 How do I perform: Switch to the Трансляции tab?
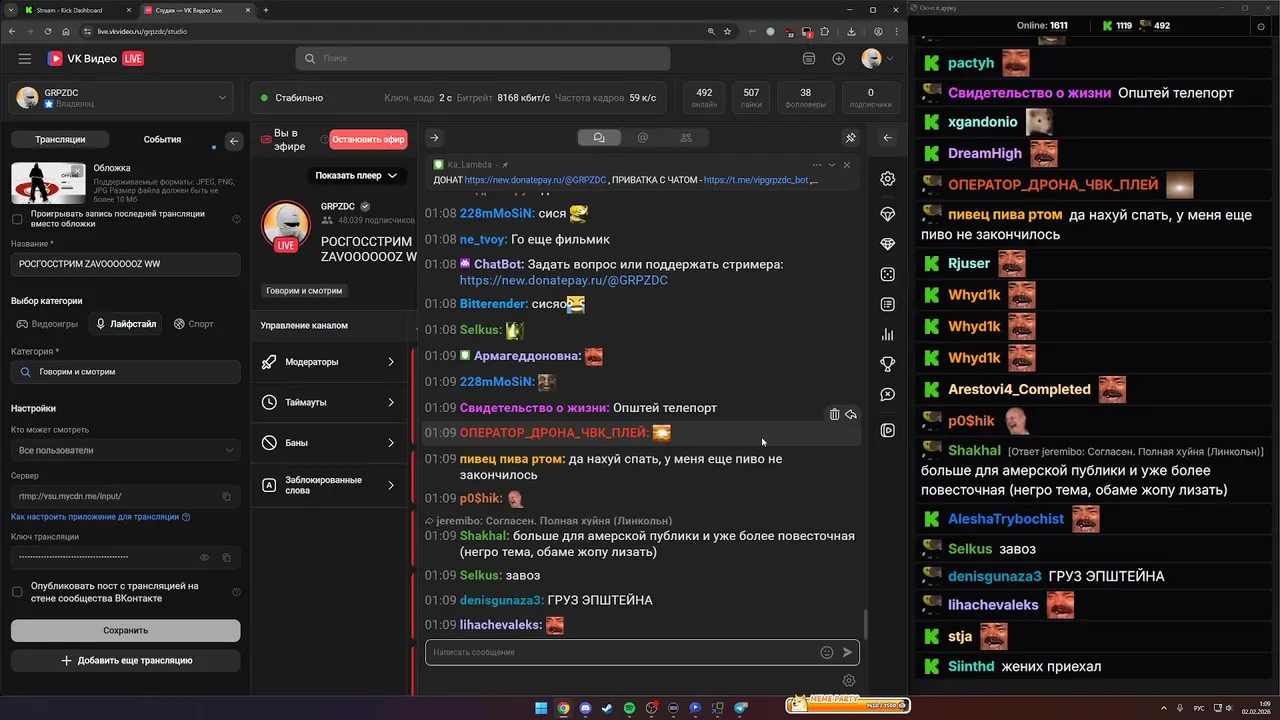(60, 140)
